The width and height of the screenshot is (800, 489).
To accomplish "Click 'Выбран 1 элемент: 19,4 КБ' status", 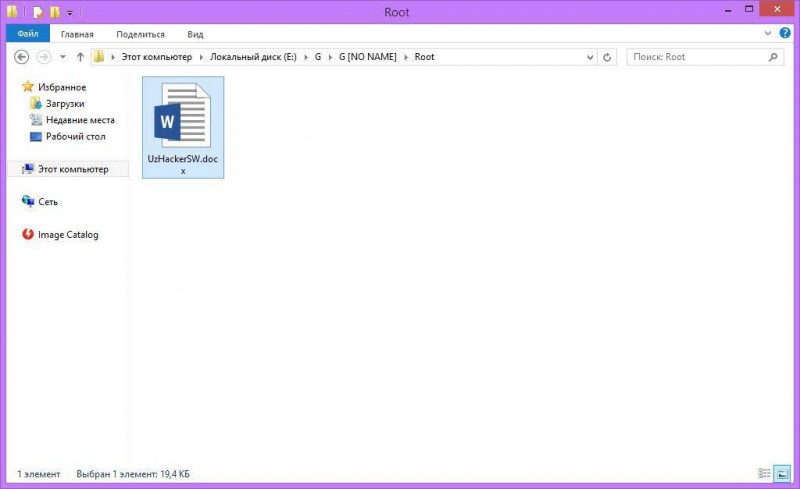I will pos(133,474).
